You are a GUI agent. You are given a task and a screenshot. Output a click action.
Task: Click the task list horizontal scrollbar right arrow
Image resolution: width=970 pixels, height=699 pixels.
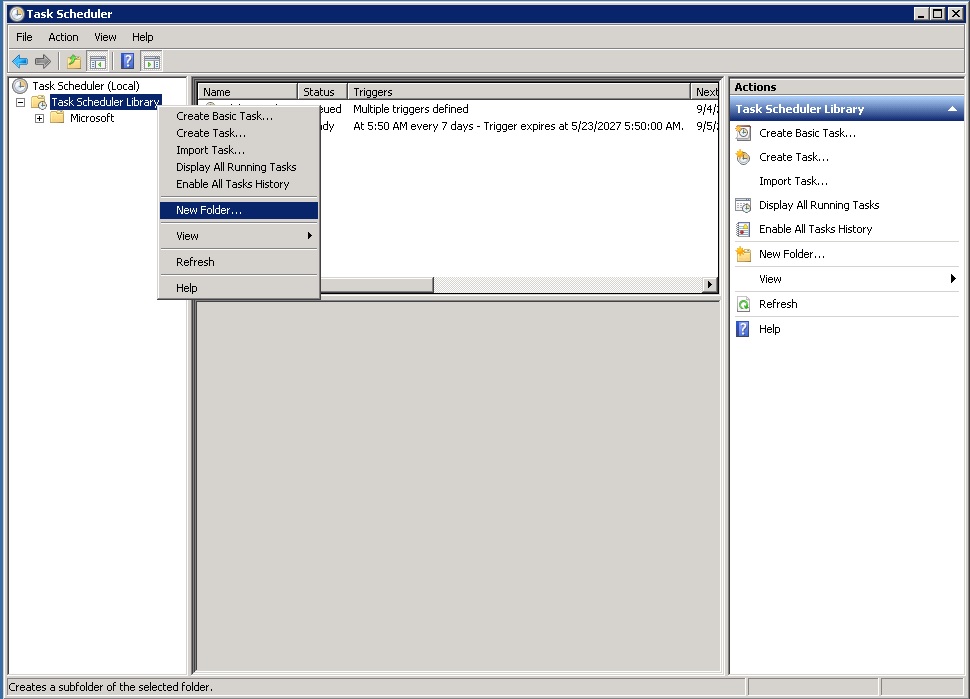click(x=710, y=285)
